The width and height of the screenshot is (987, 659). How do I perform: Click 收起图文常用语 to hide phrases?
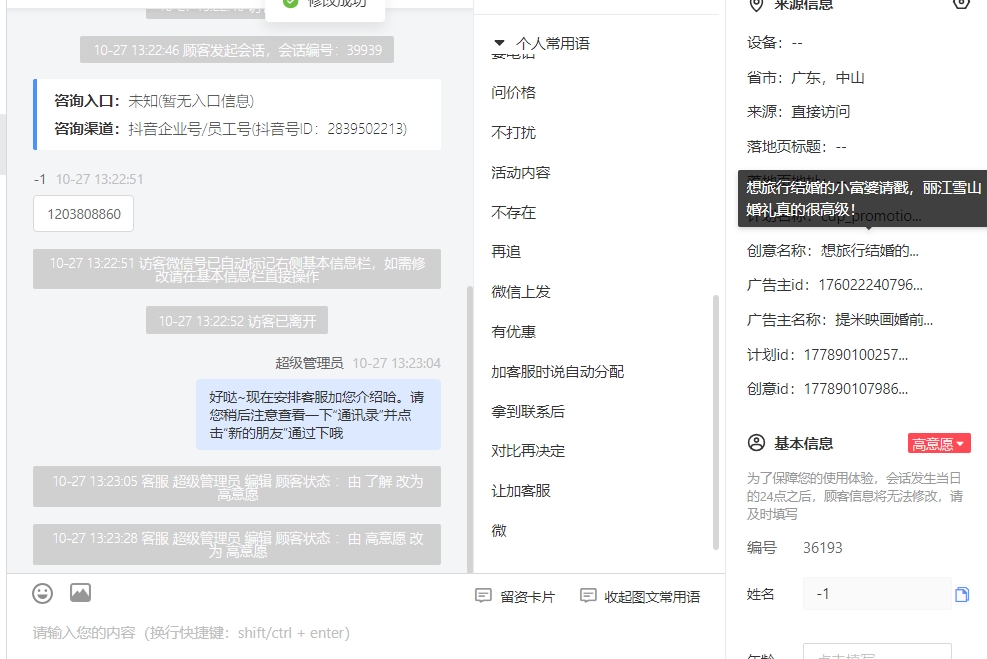click(x=640, y=596)
